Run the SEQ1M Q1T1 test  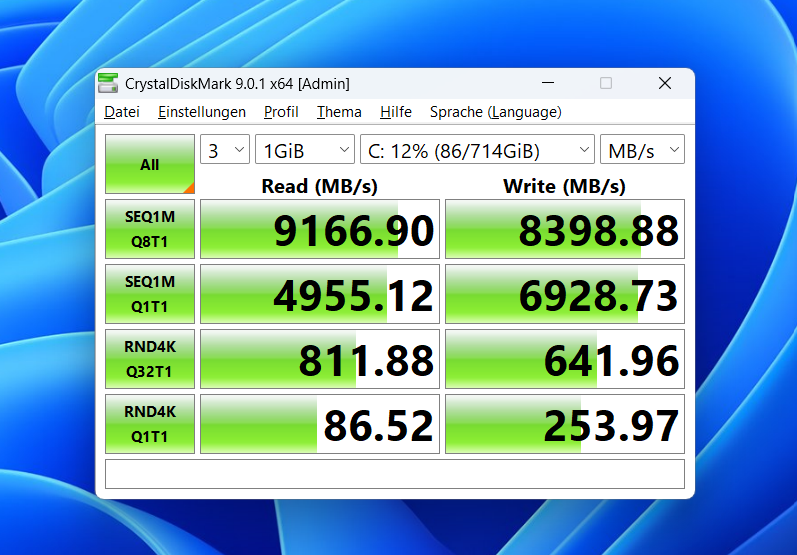[x=150, y=294]
